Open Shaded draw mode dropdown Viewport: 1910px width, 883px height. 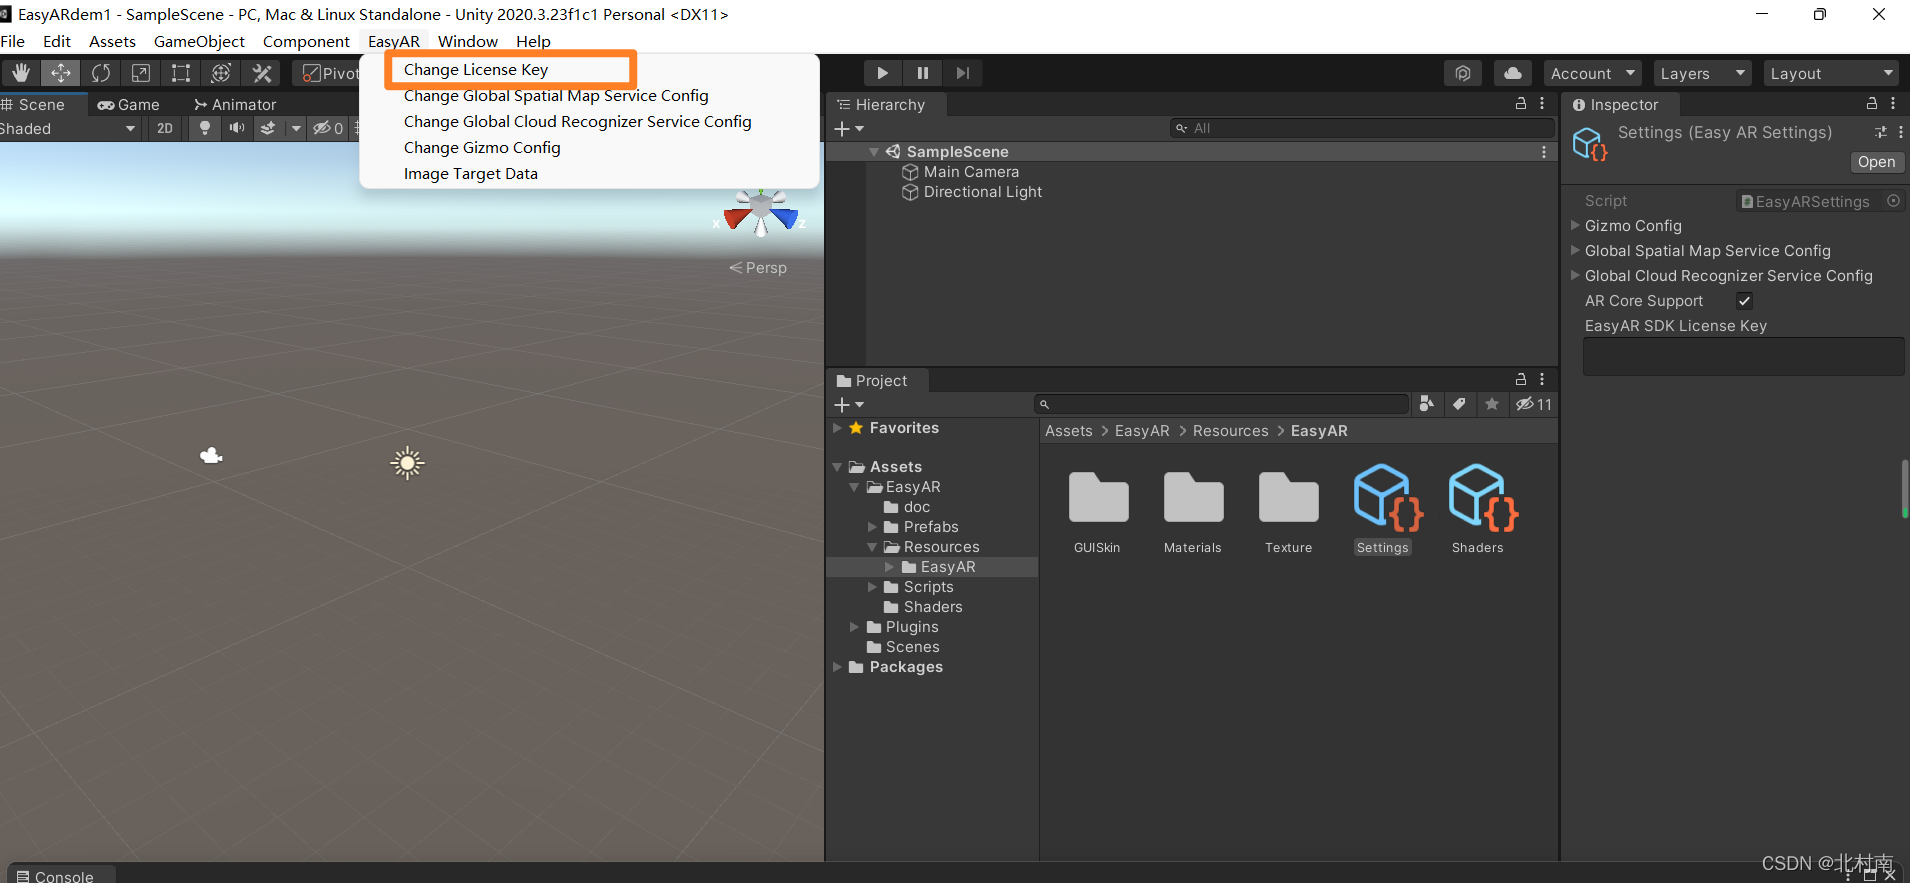[x=67, y=128]
